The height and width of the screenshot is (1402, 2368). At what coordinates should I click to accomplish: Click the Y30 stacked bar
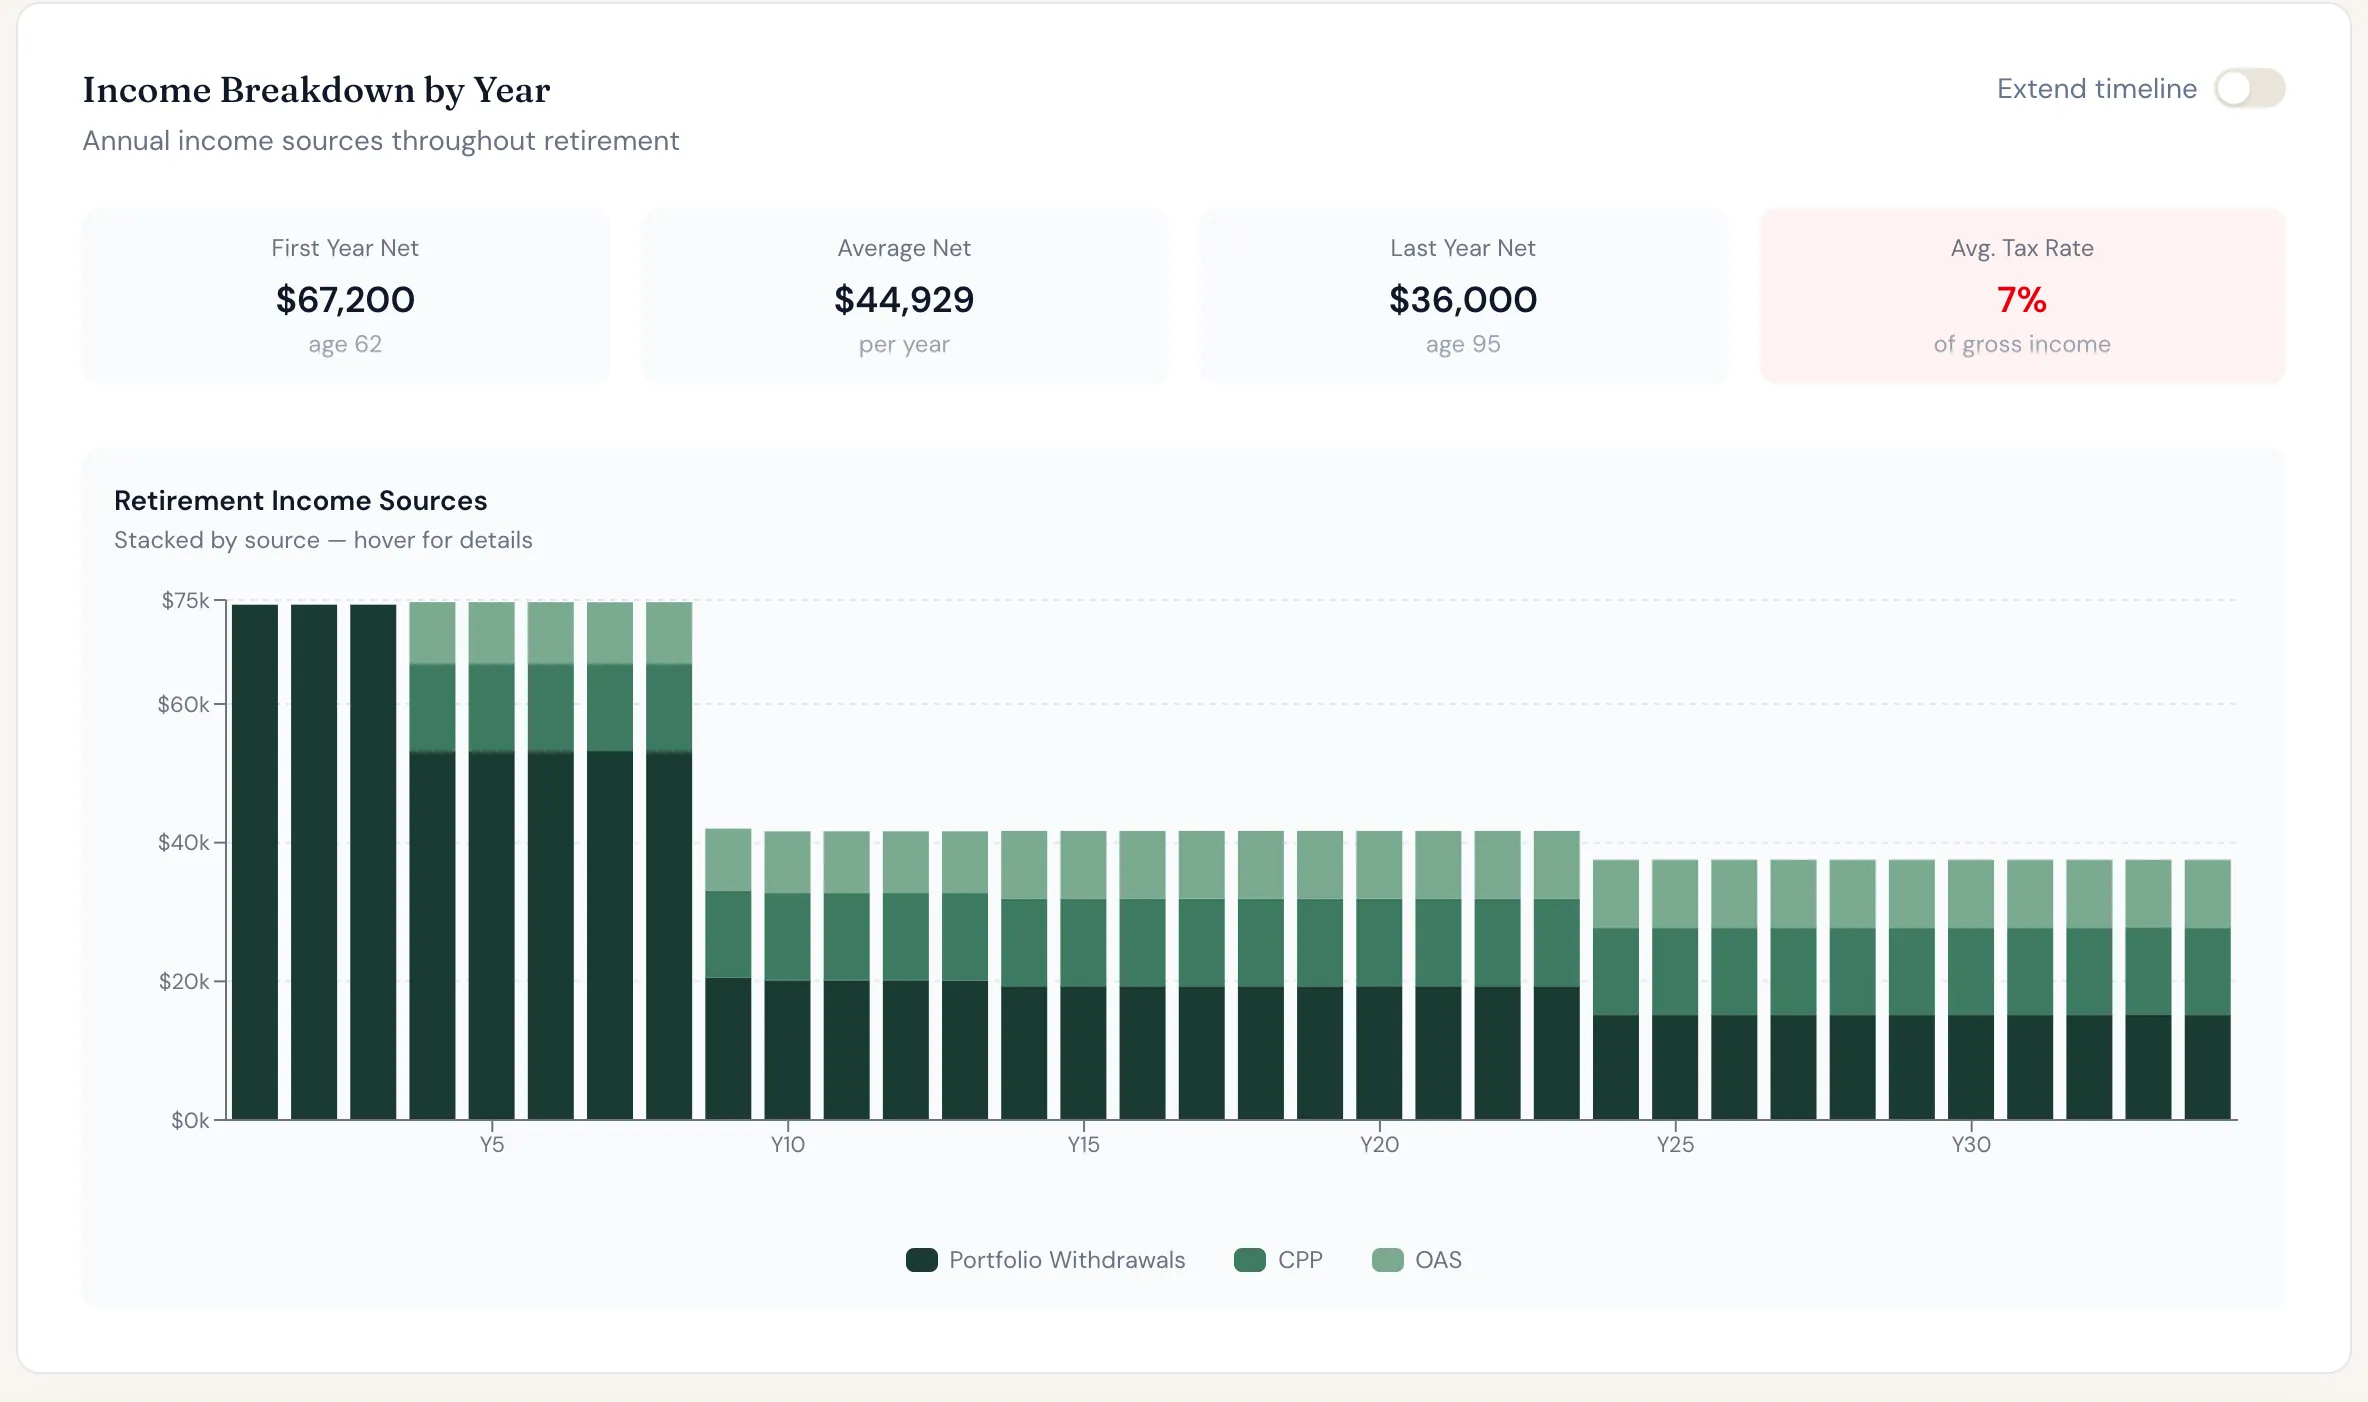coord(1972,989)
